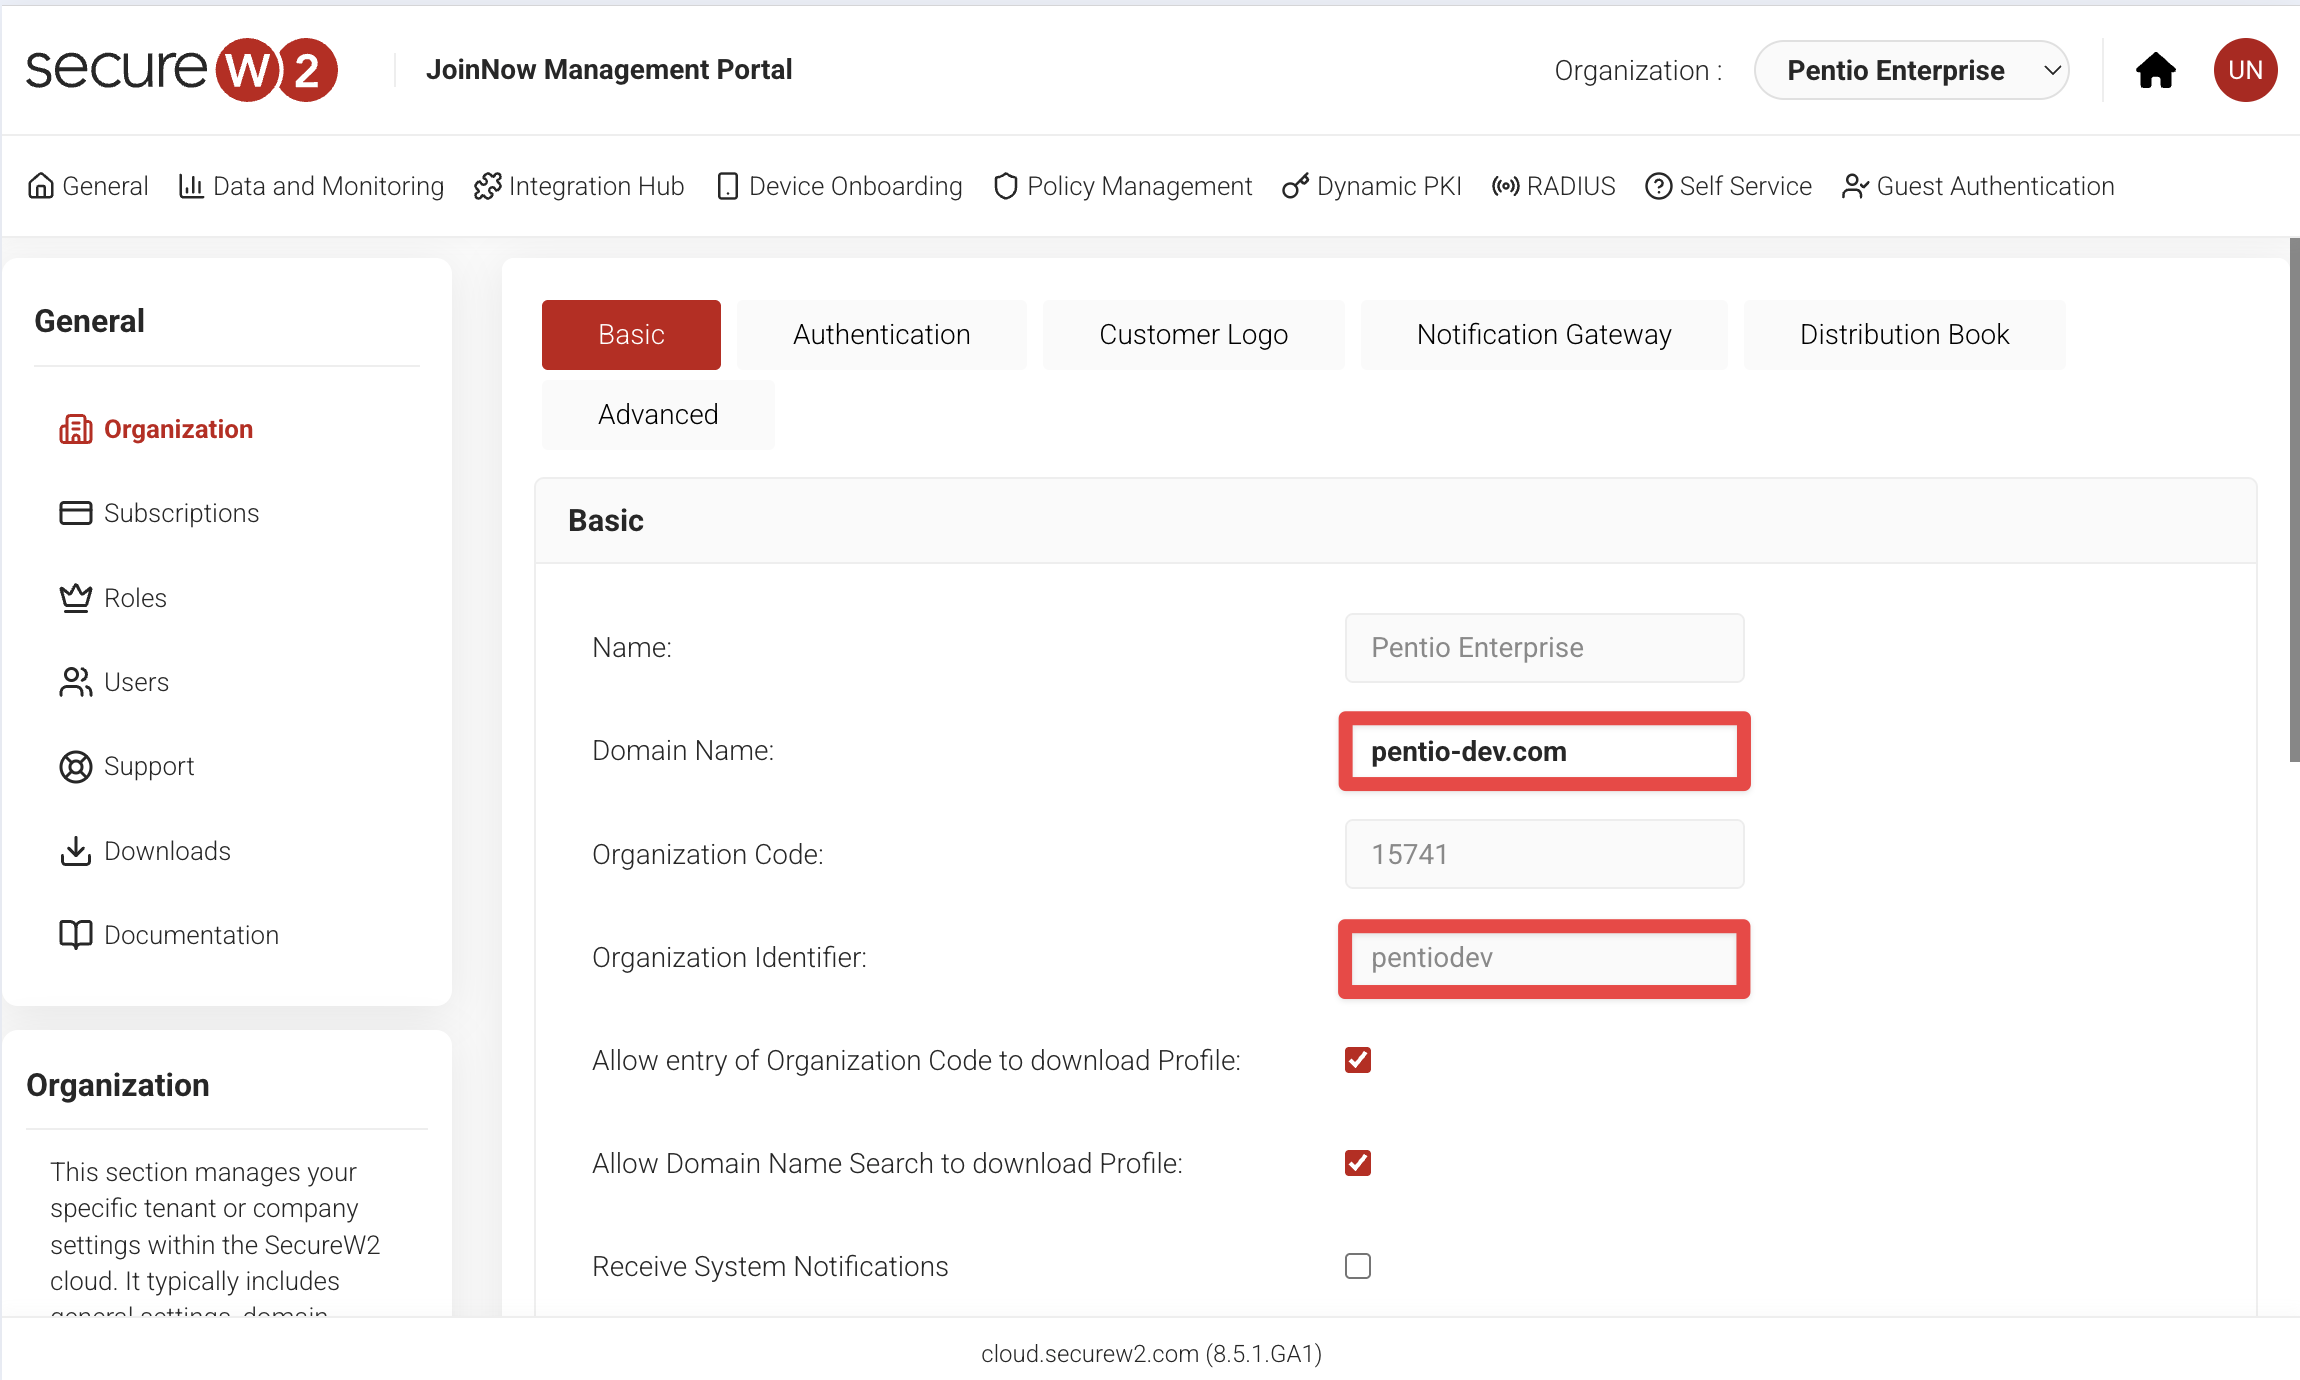Click the RADIUS signal icon
Viewport: 2300px width, 1380px height.
(x=1506, y=186)
